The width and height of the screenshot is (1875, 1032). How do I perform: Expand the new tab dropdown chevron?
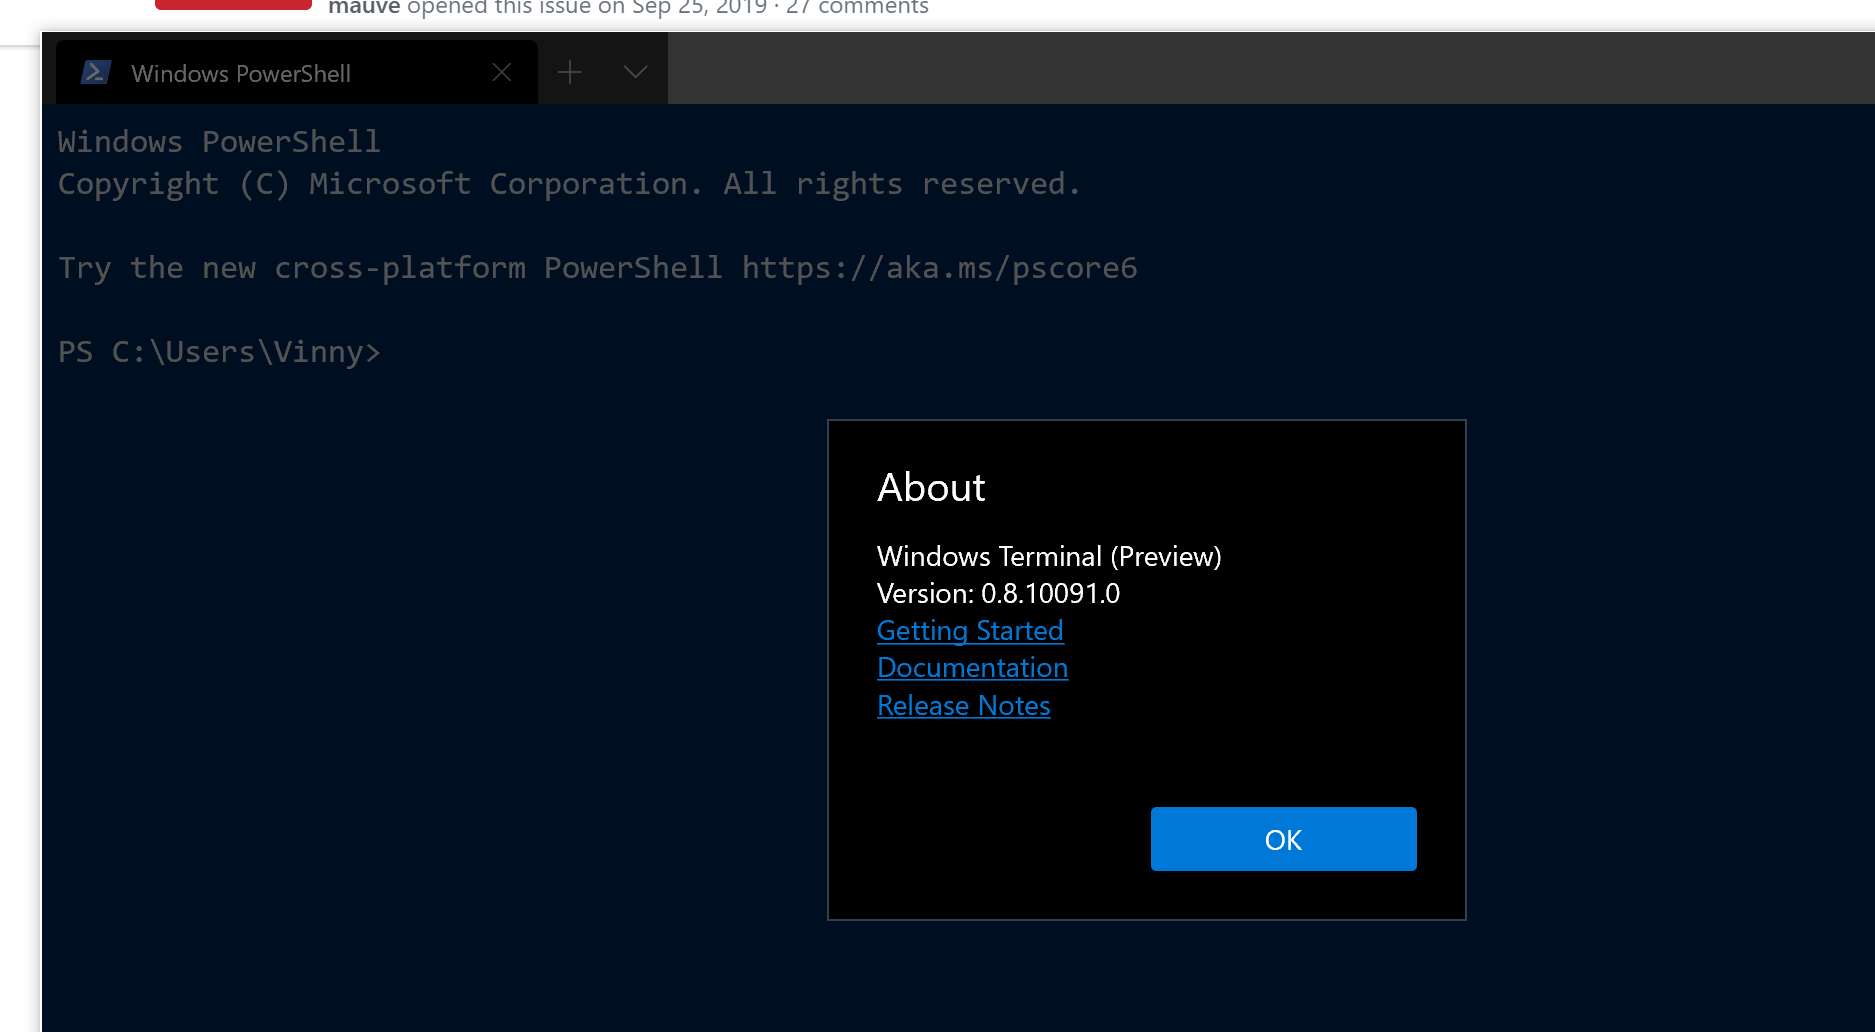click(635, 72)
